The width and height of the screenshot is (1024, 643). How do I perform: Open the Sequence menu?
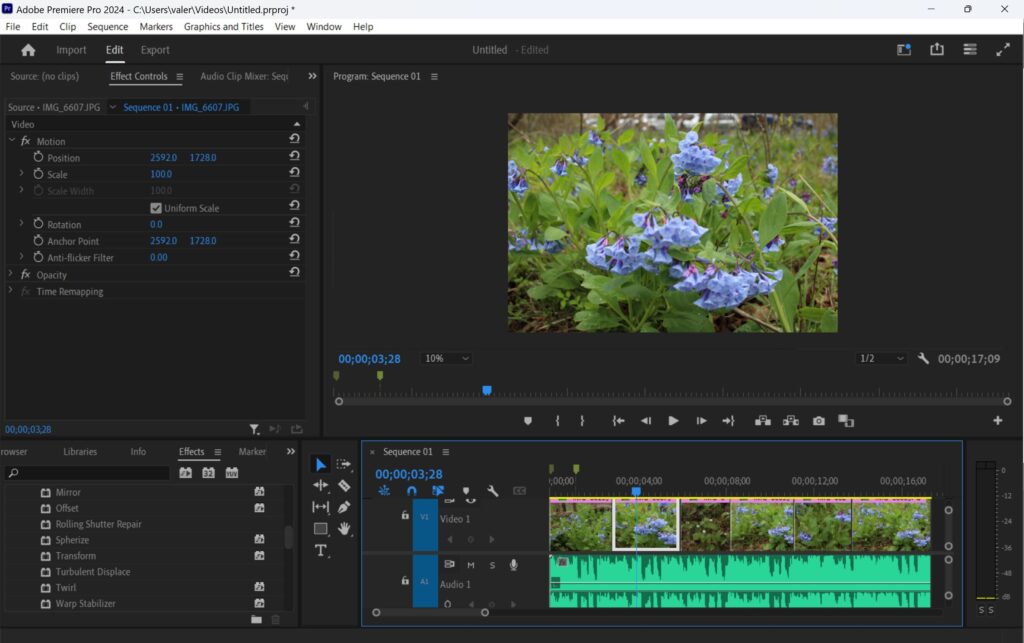106,27
